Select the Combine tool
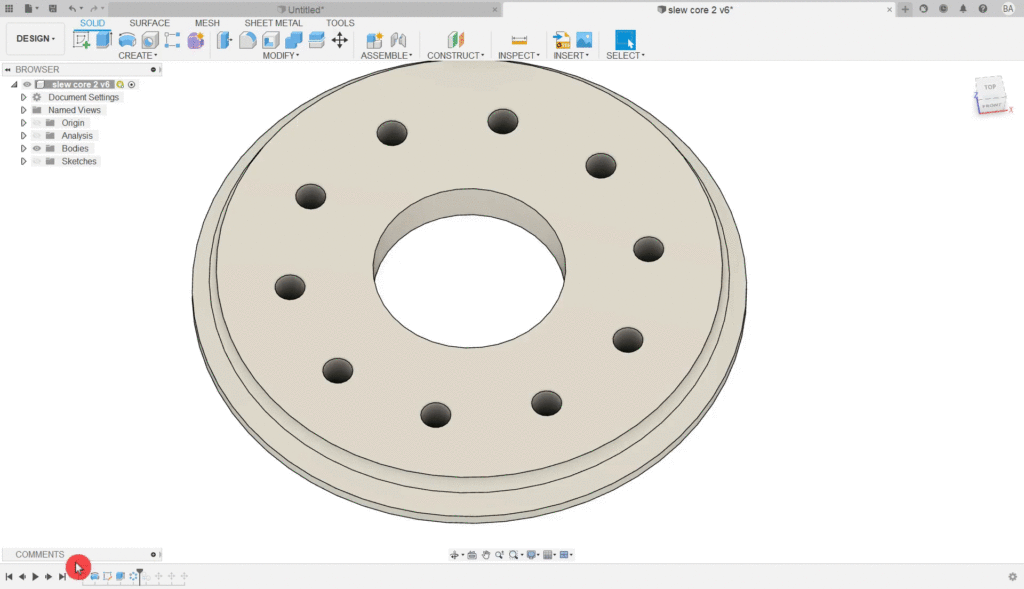 click(x=293, y=40)
